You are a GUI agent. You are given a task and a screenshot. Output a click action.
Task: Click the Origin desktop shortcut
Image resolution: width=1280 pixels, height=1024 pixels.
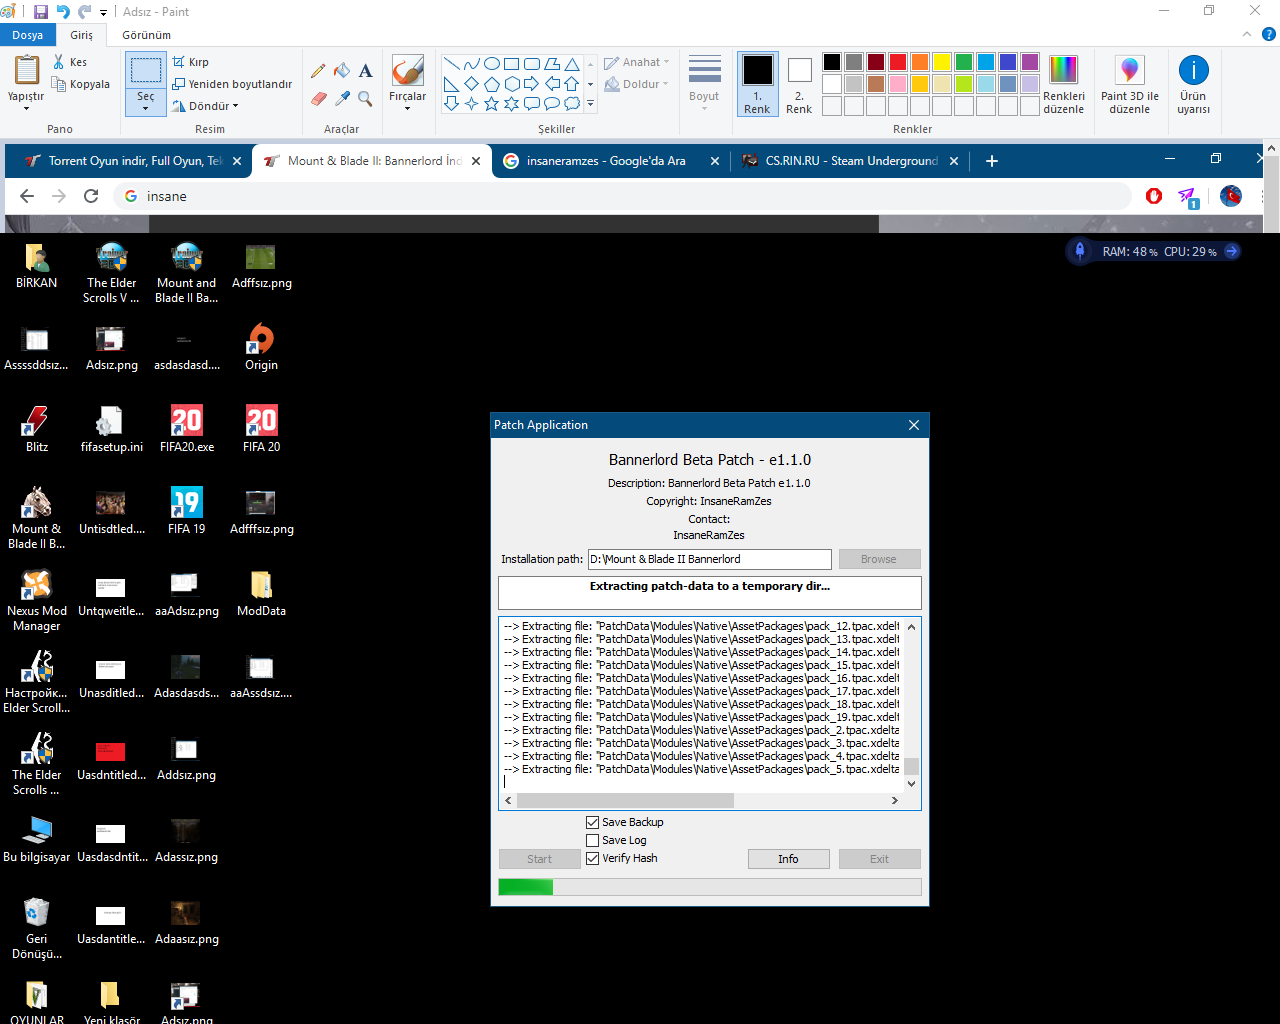coord(261,348)
